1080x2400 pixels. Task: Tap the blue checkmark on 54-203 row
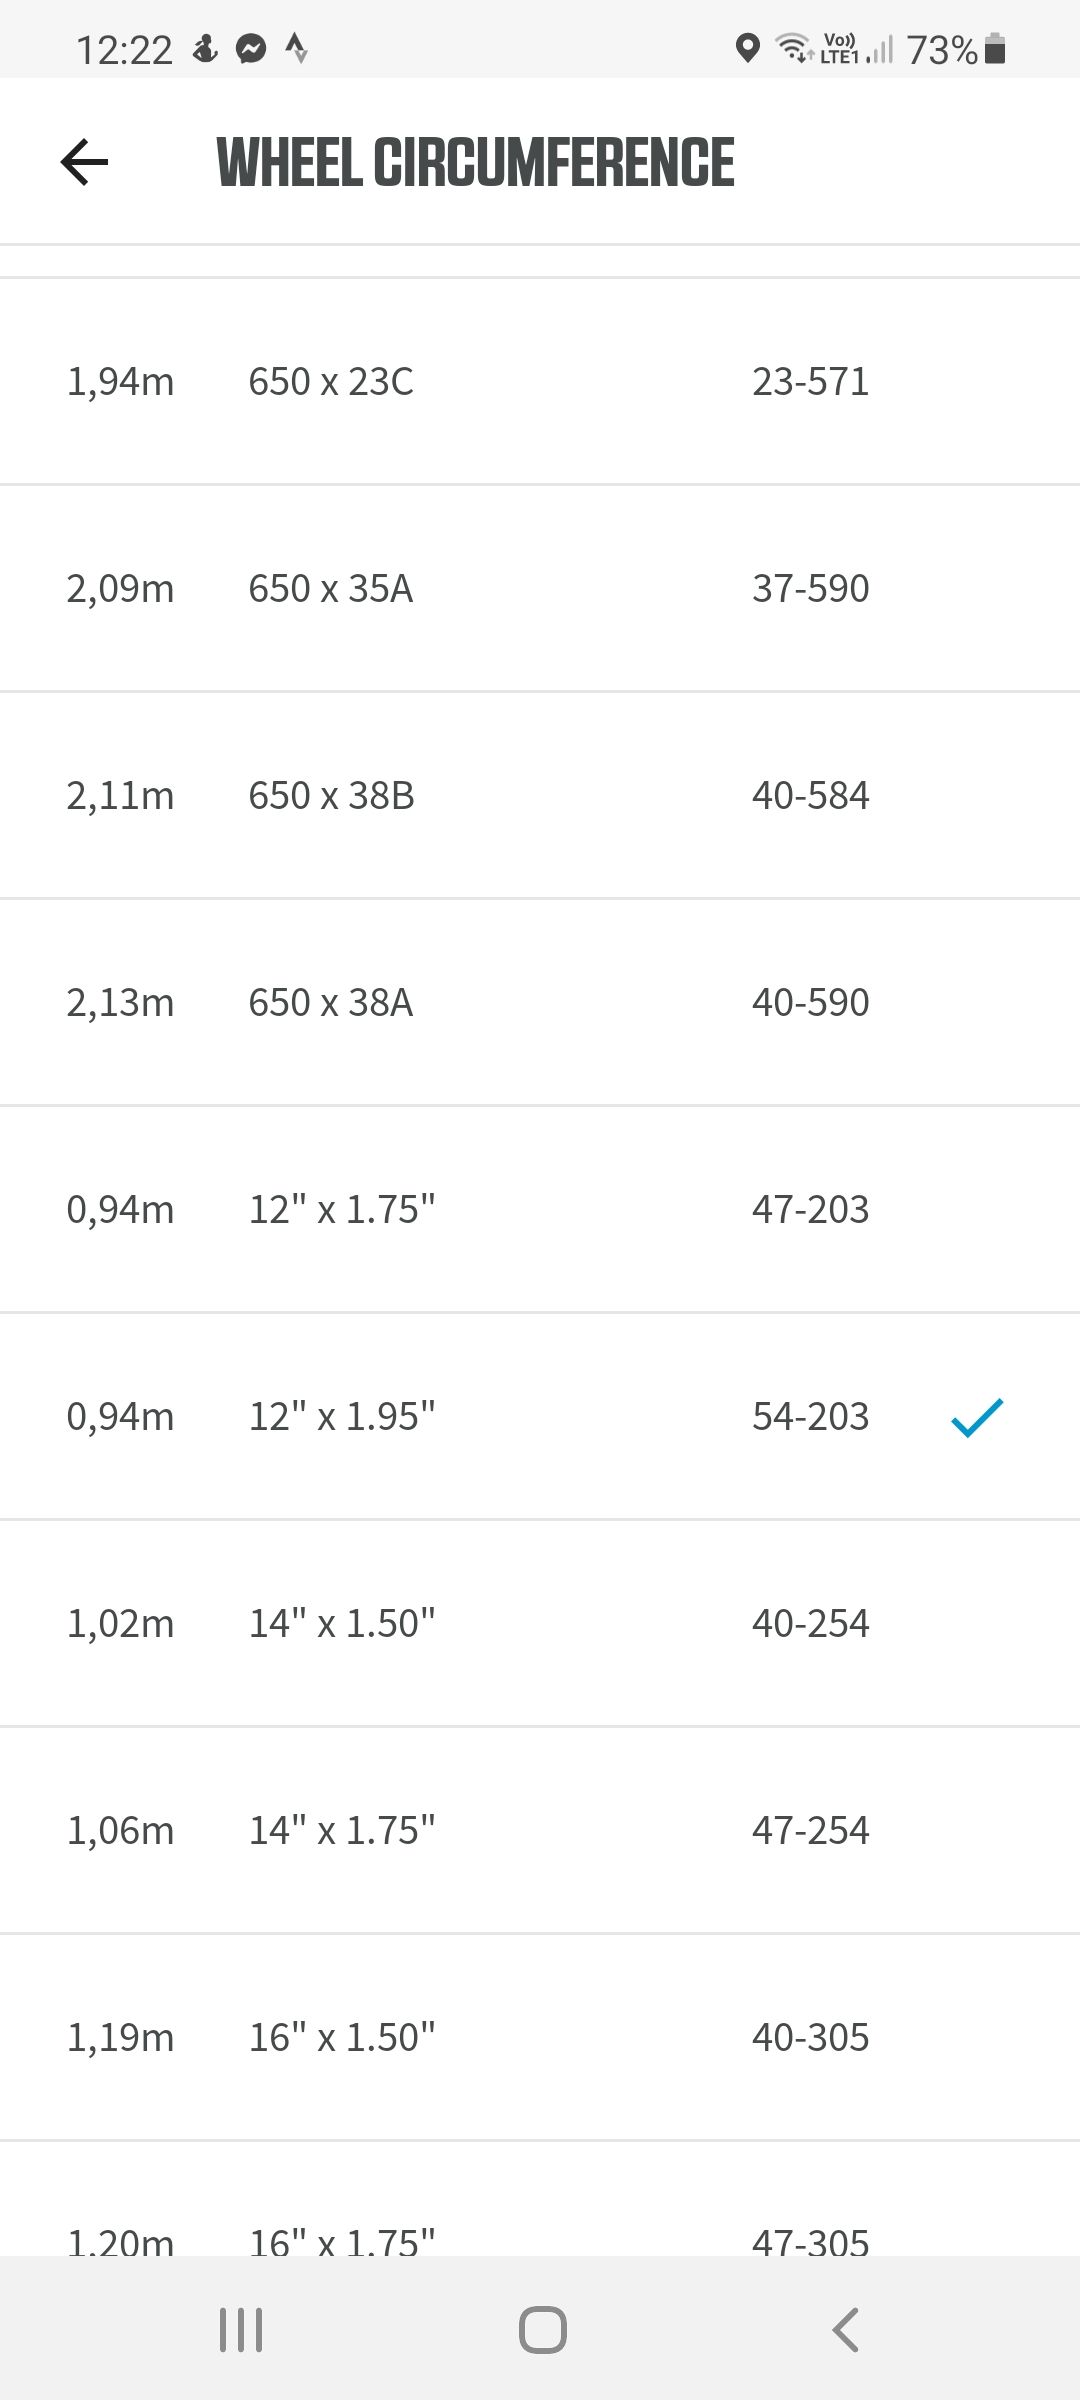(x=977, y=1417)
